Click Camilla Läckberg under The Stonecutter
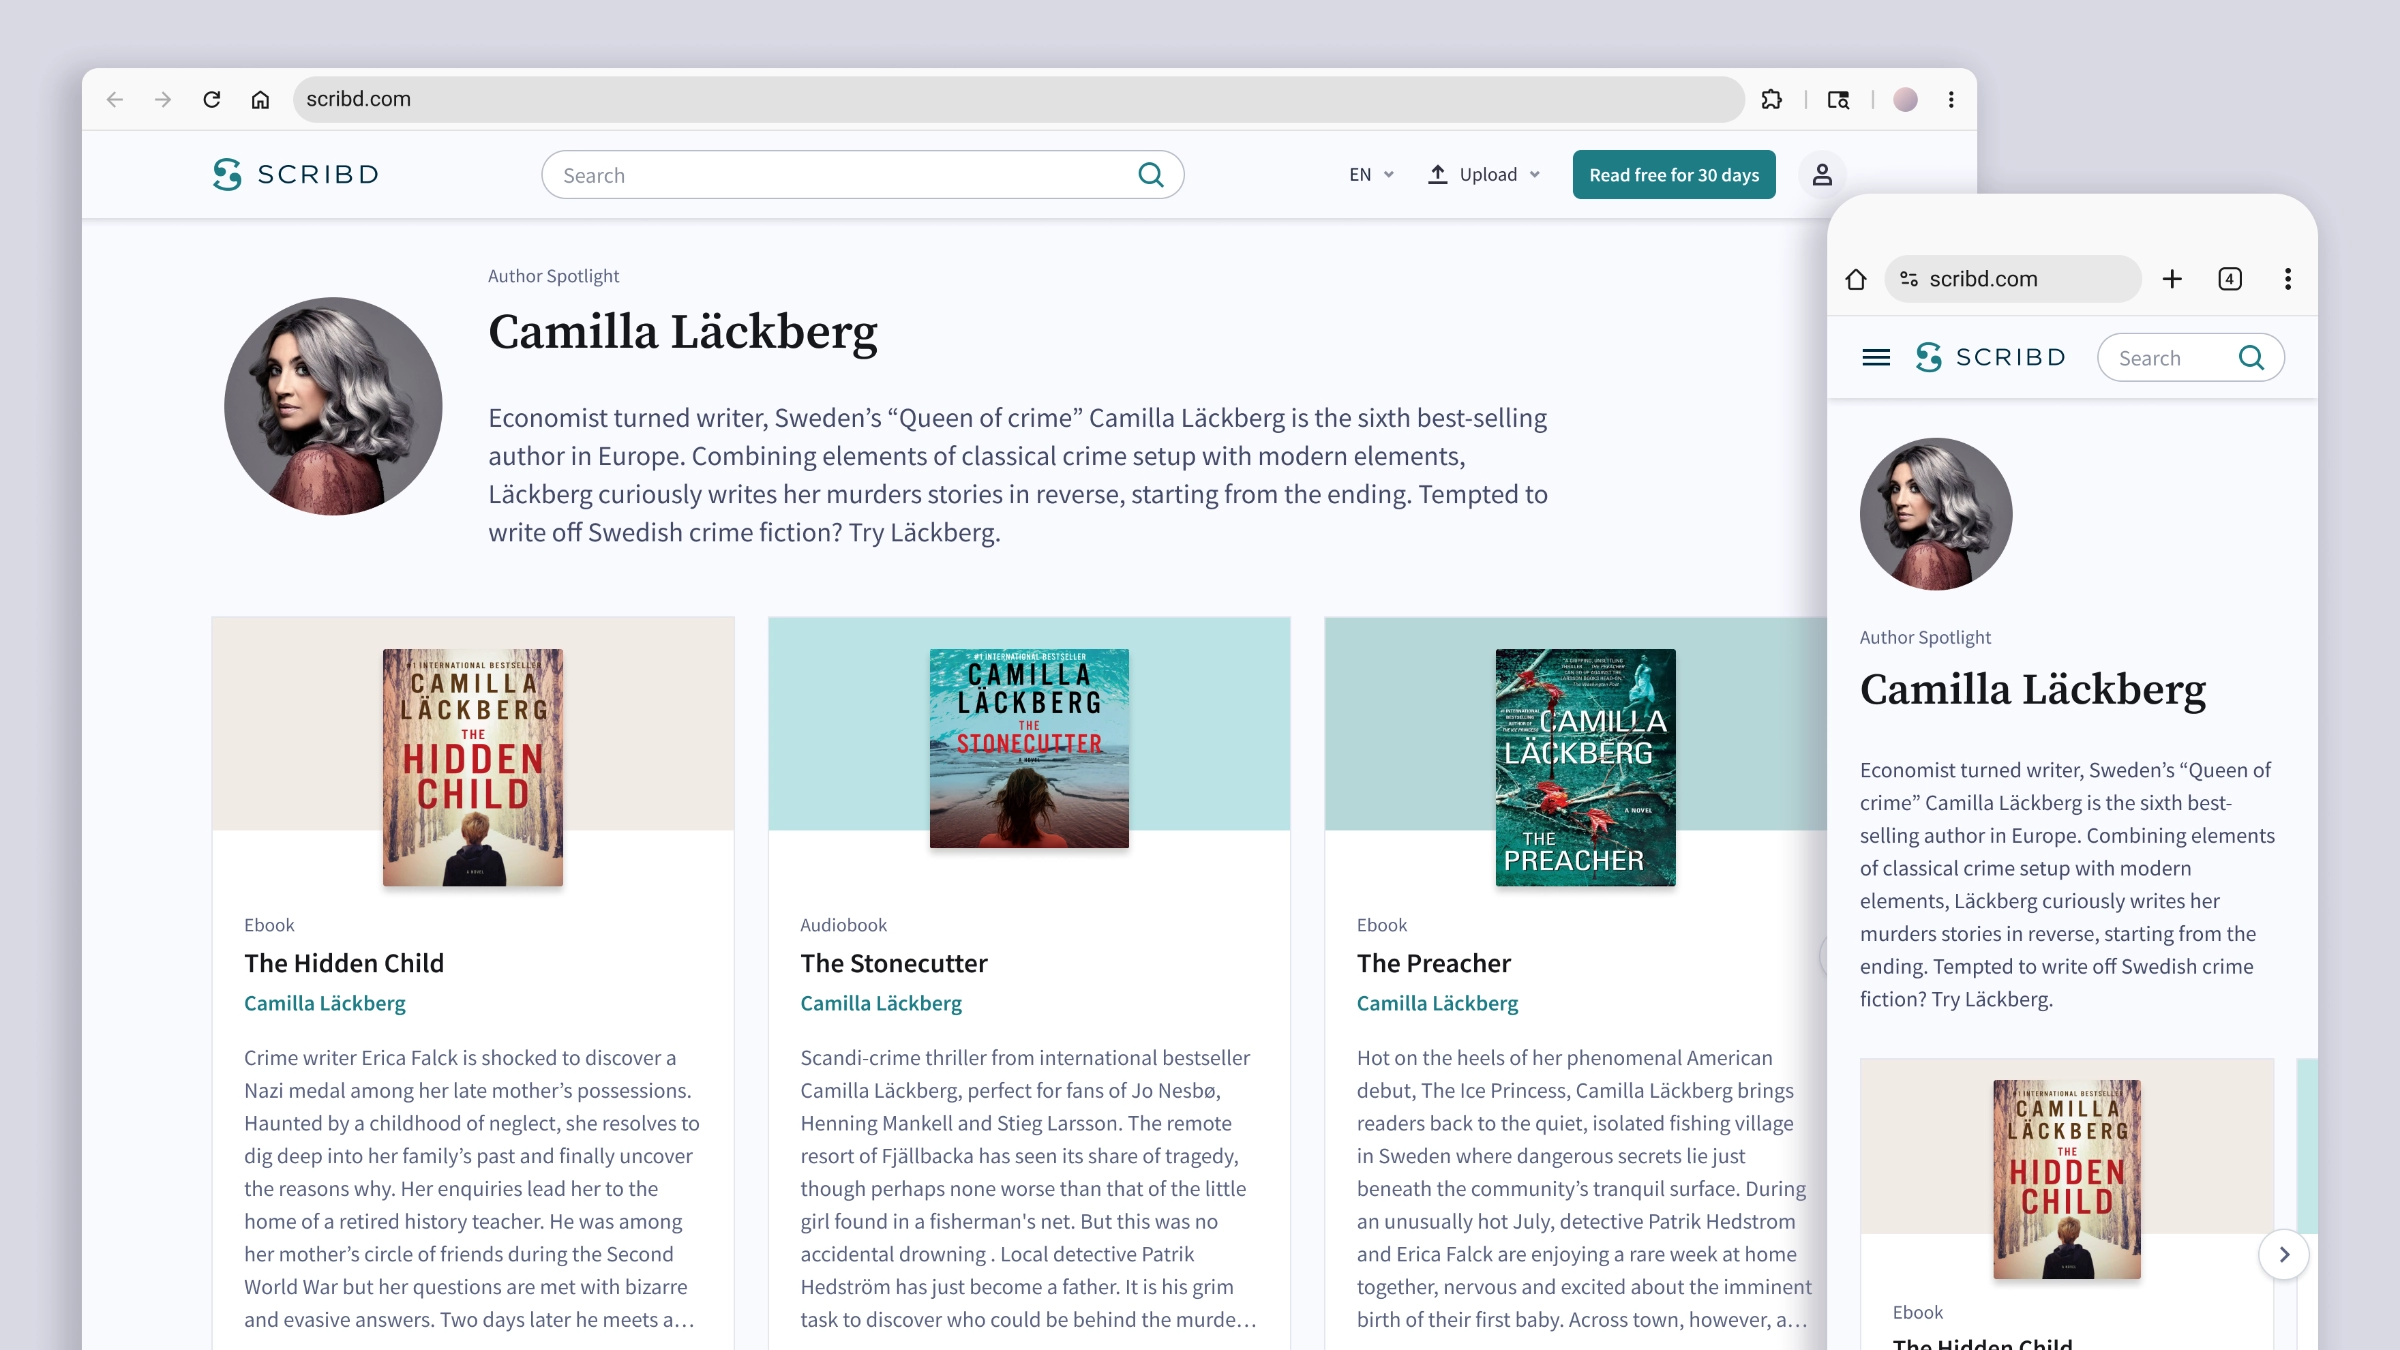 tap(881, 1003)
